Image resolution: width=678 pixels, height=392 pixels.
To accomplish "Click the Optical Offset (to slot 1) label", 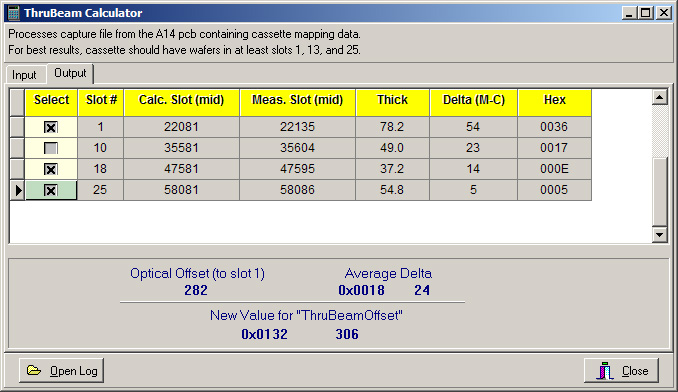I will point(197,274).
